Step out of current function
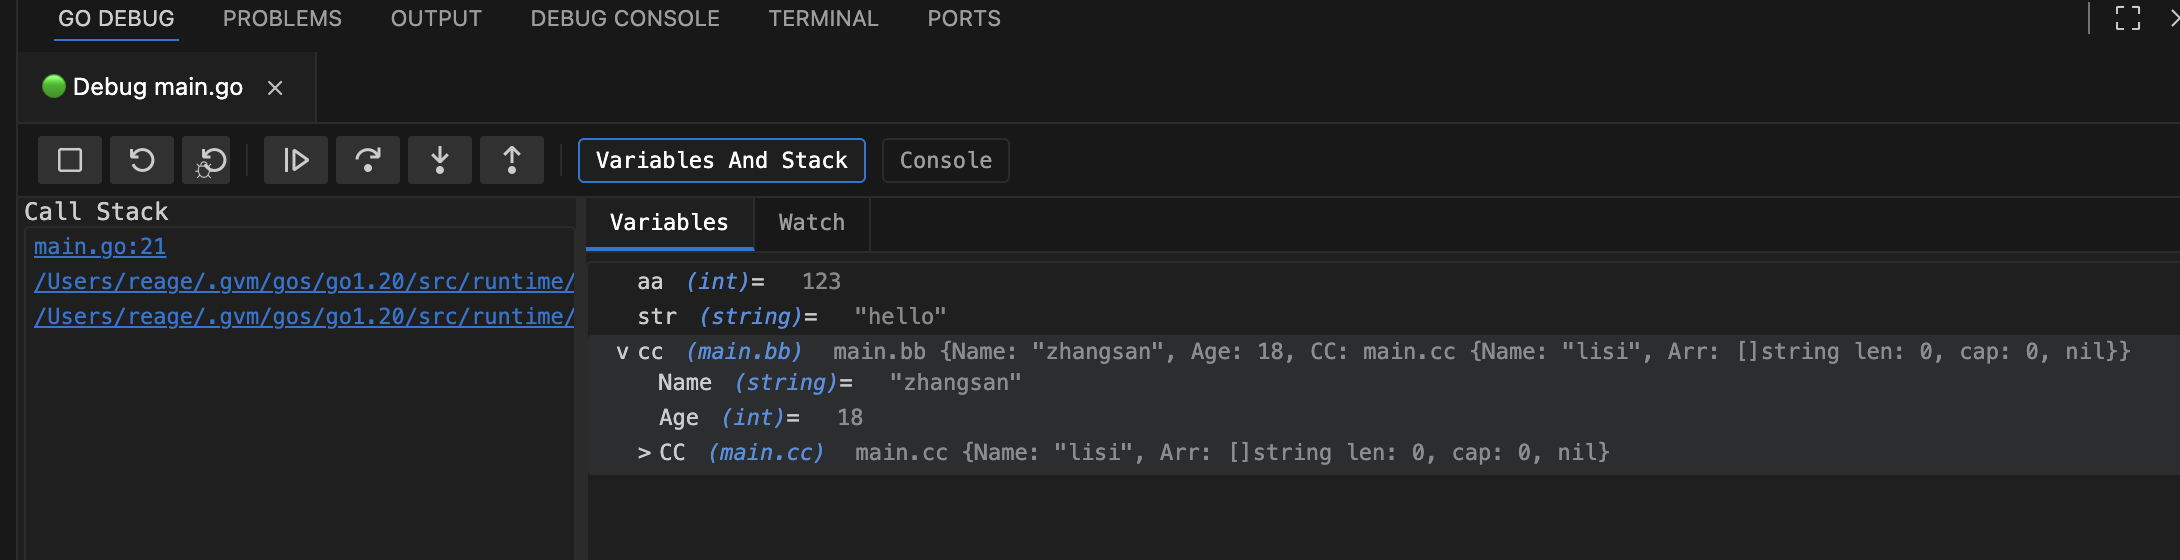The width and height of the screenshot is (2180, 560). [x=512, y=160]
